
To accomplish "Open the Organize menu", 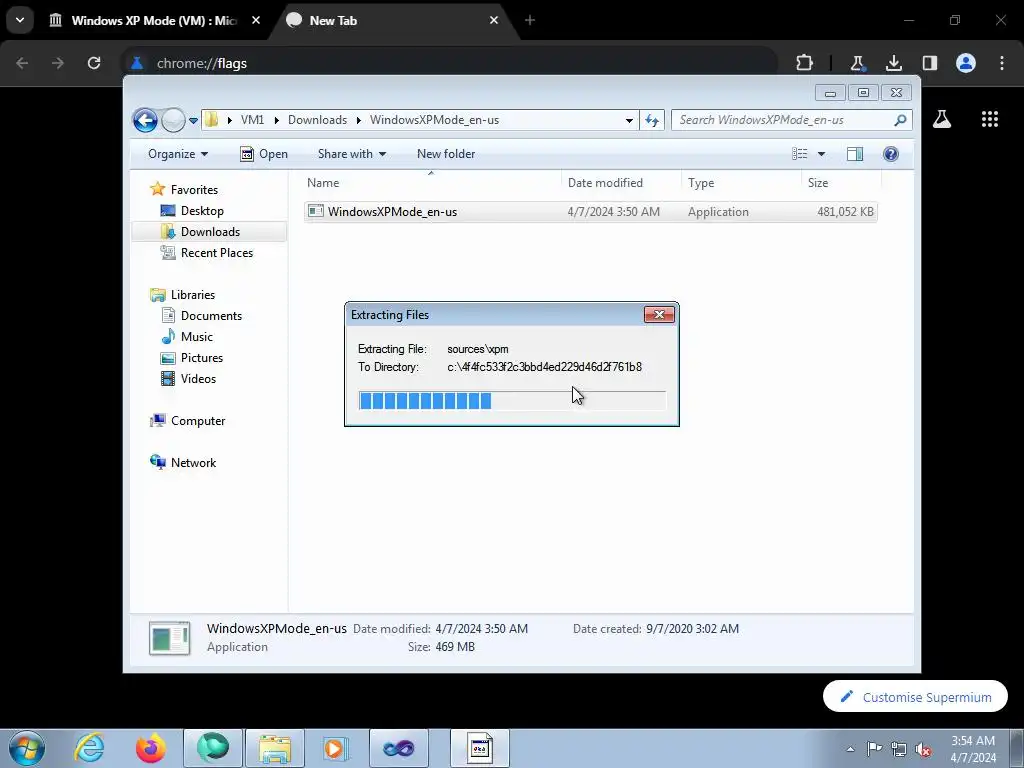I will (178, 154).
